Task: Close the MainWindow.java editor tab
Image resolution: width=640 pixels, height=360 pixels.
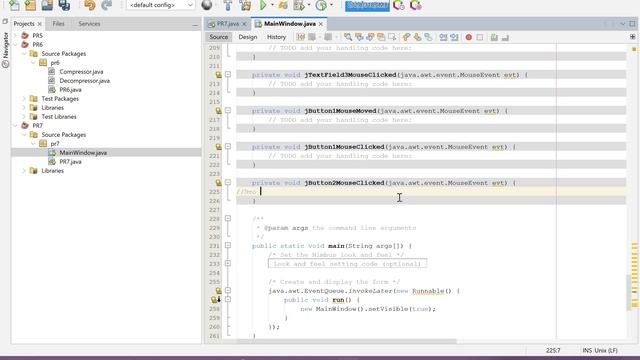Action: [x=321, y=24]
